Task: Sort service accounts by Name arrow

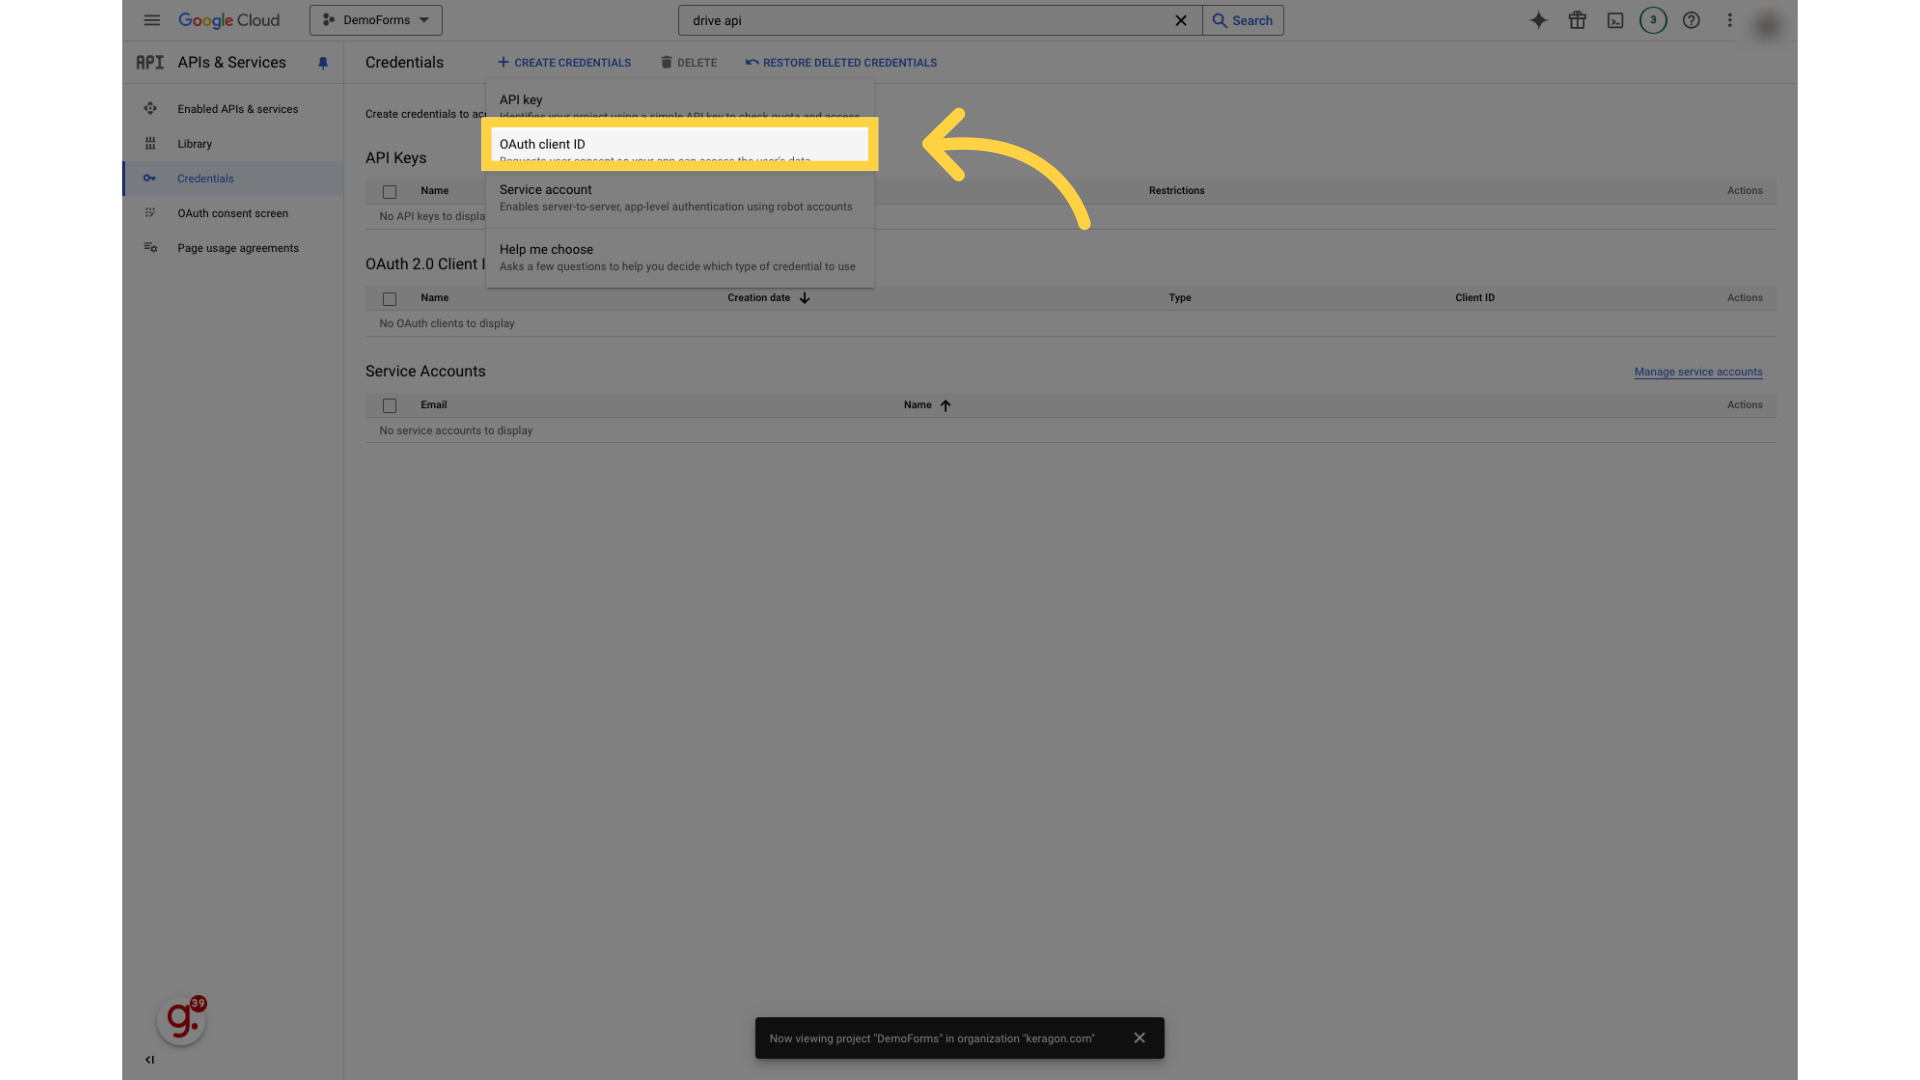Action: click(x=945, y=406)
